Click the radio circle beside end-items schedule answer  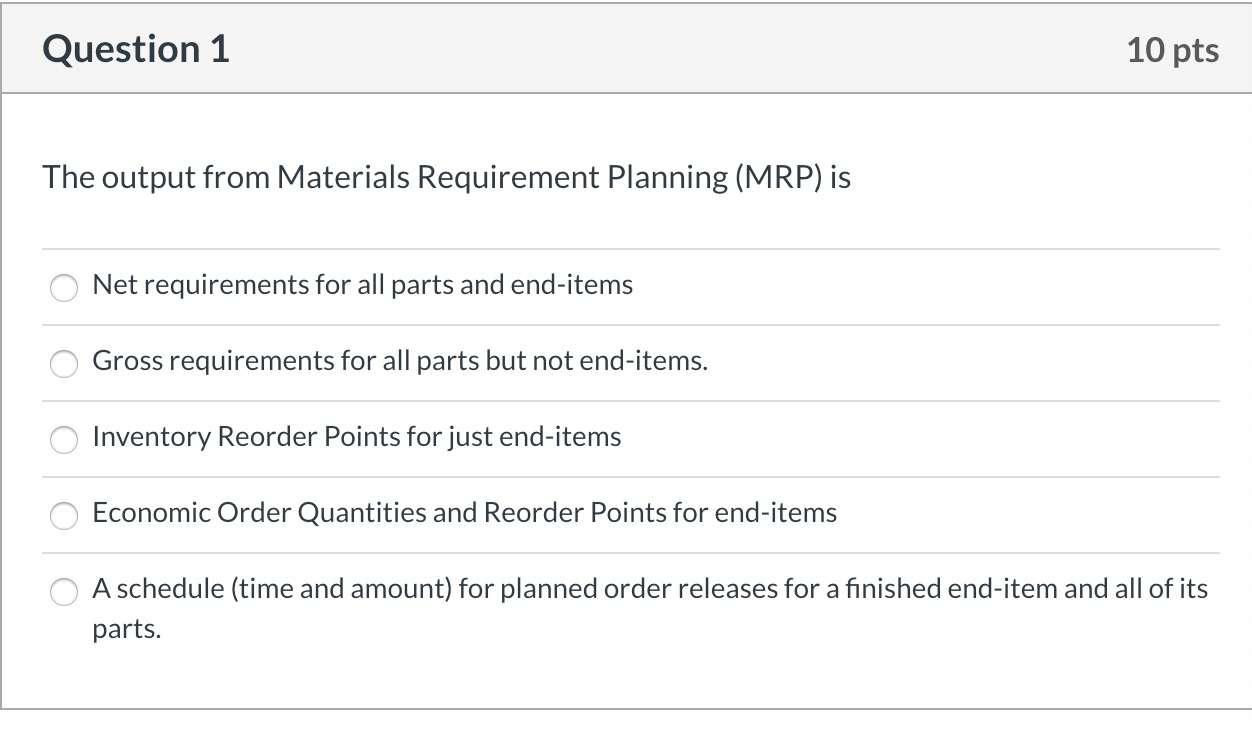64,592
